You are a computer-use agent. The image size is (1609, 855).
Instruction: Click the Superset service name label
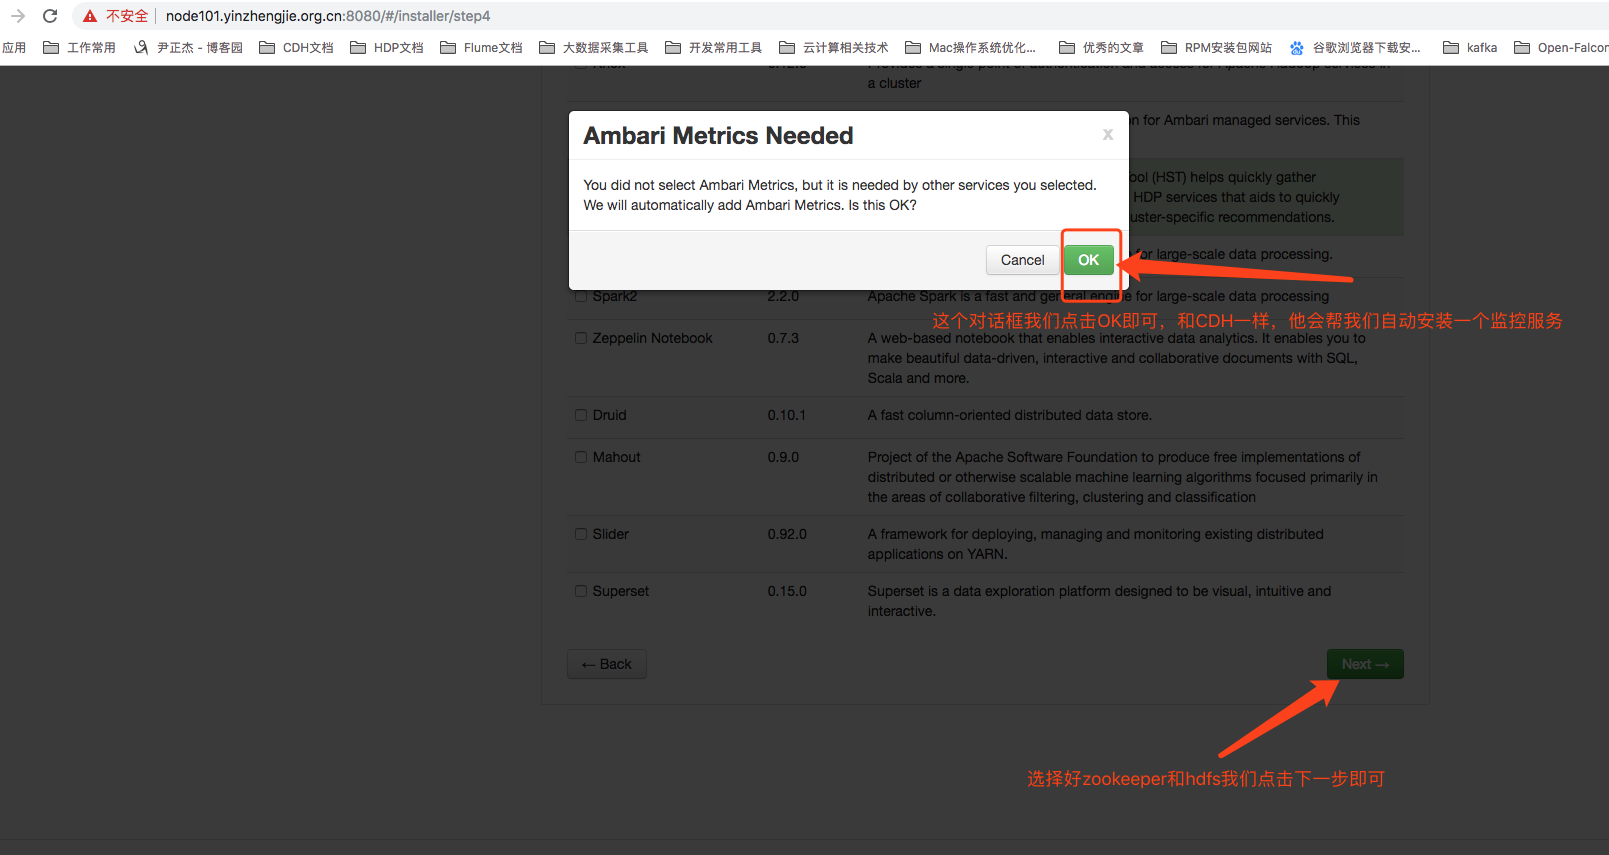pos(621,591)
